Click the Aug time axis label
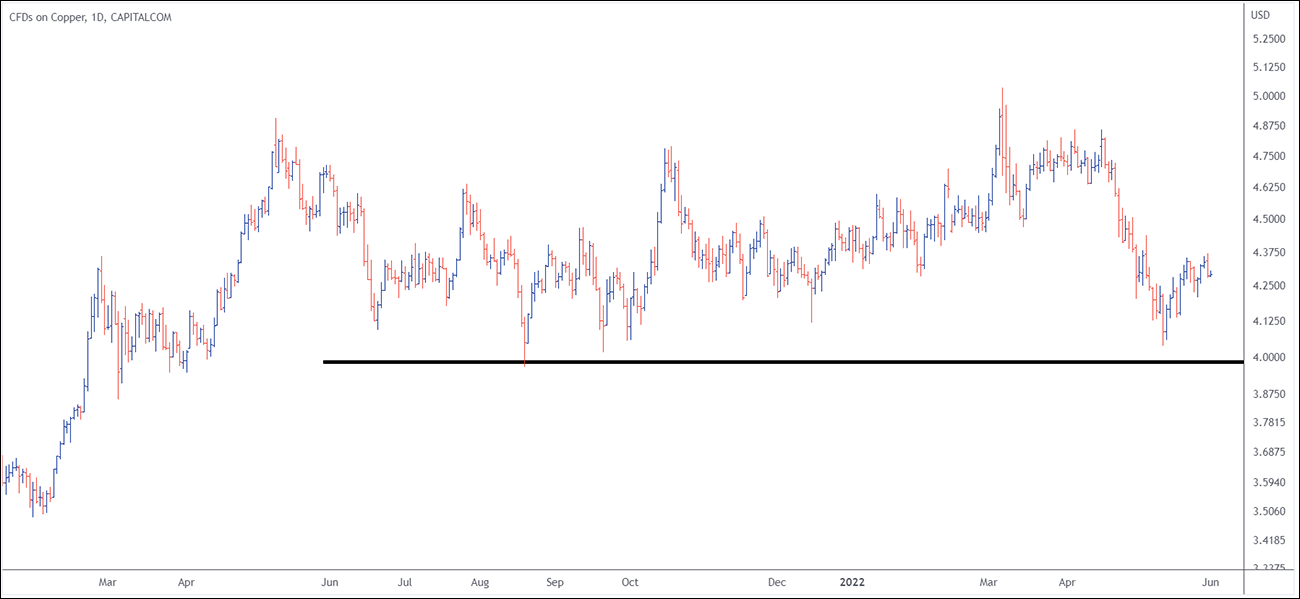Viewport: 1300px width, 599px height. tap(479, 582)
